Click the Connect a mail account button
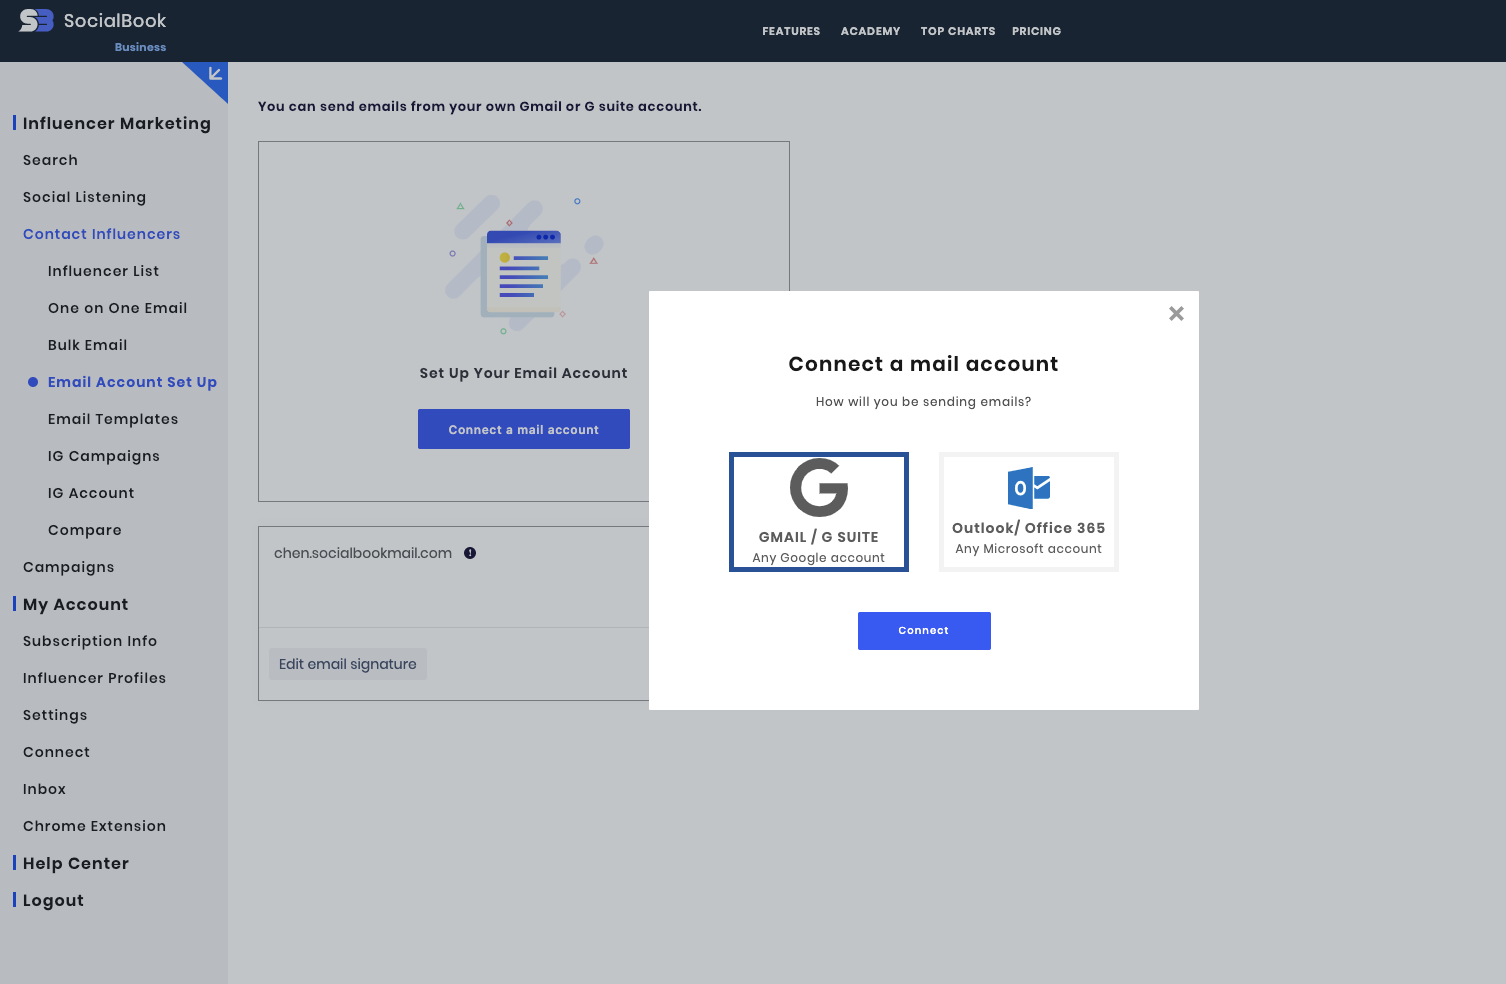Image resolution: width=1506 pixels, height=984 pixels. pyautogui.click(x=523, y=429)
